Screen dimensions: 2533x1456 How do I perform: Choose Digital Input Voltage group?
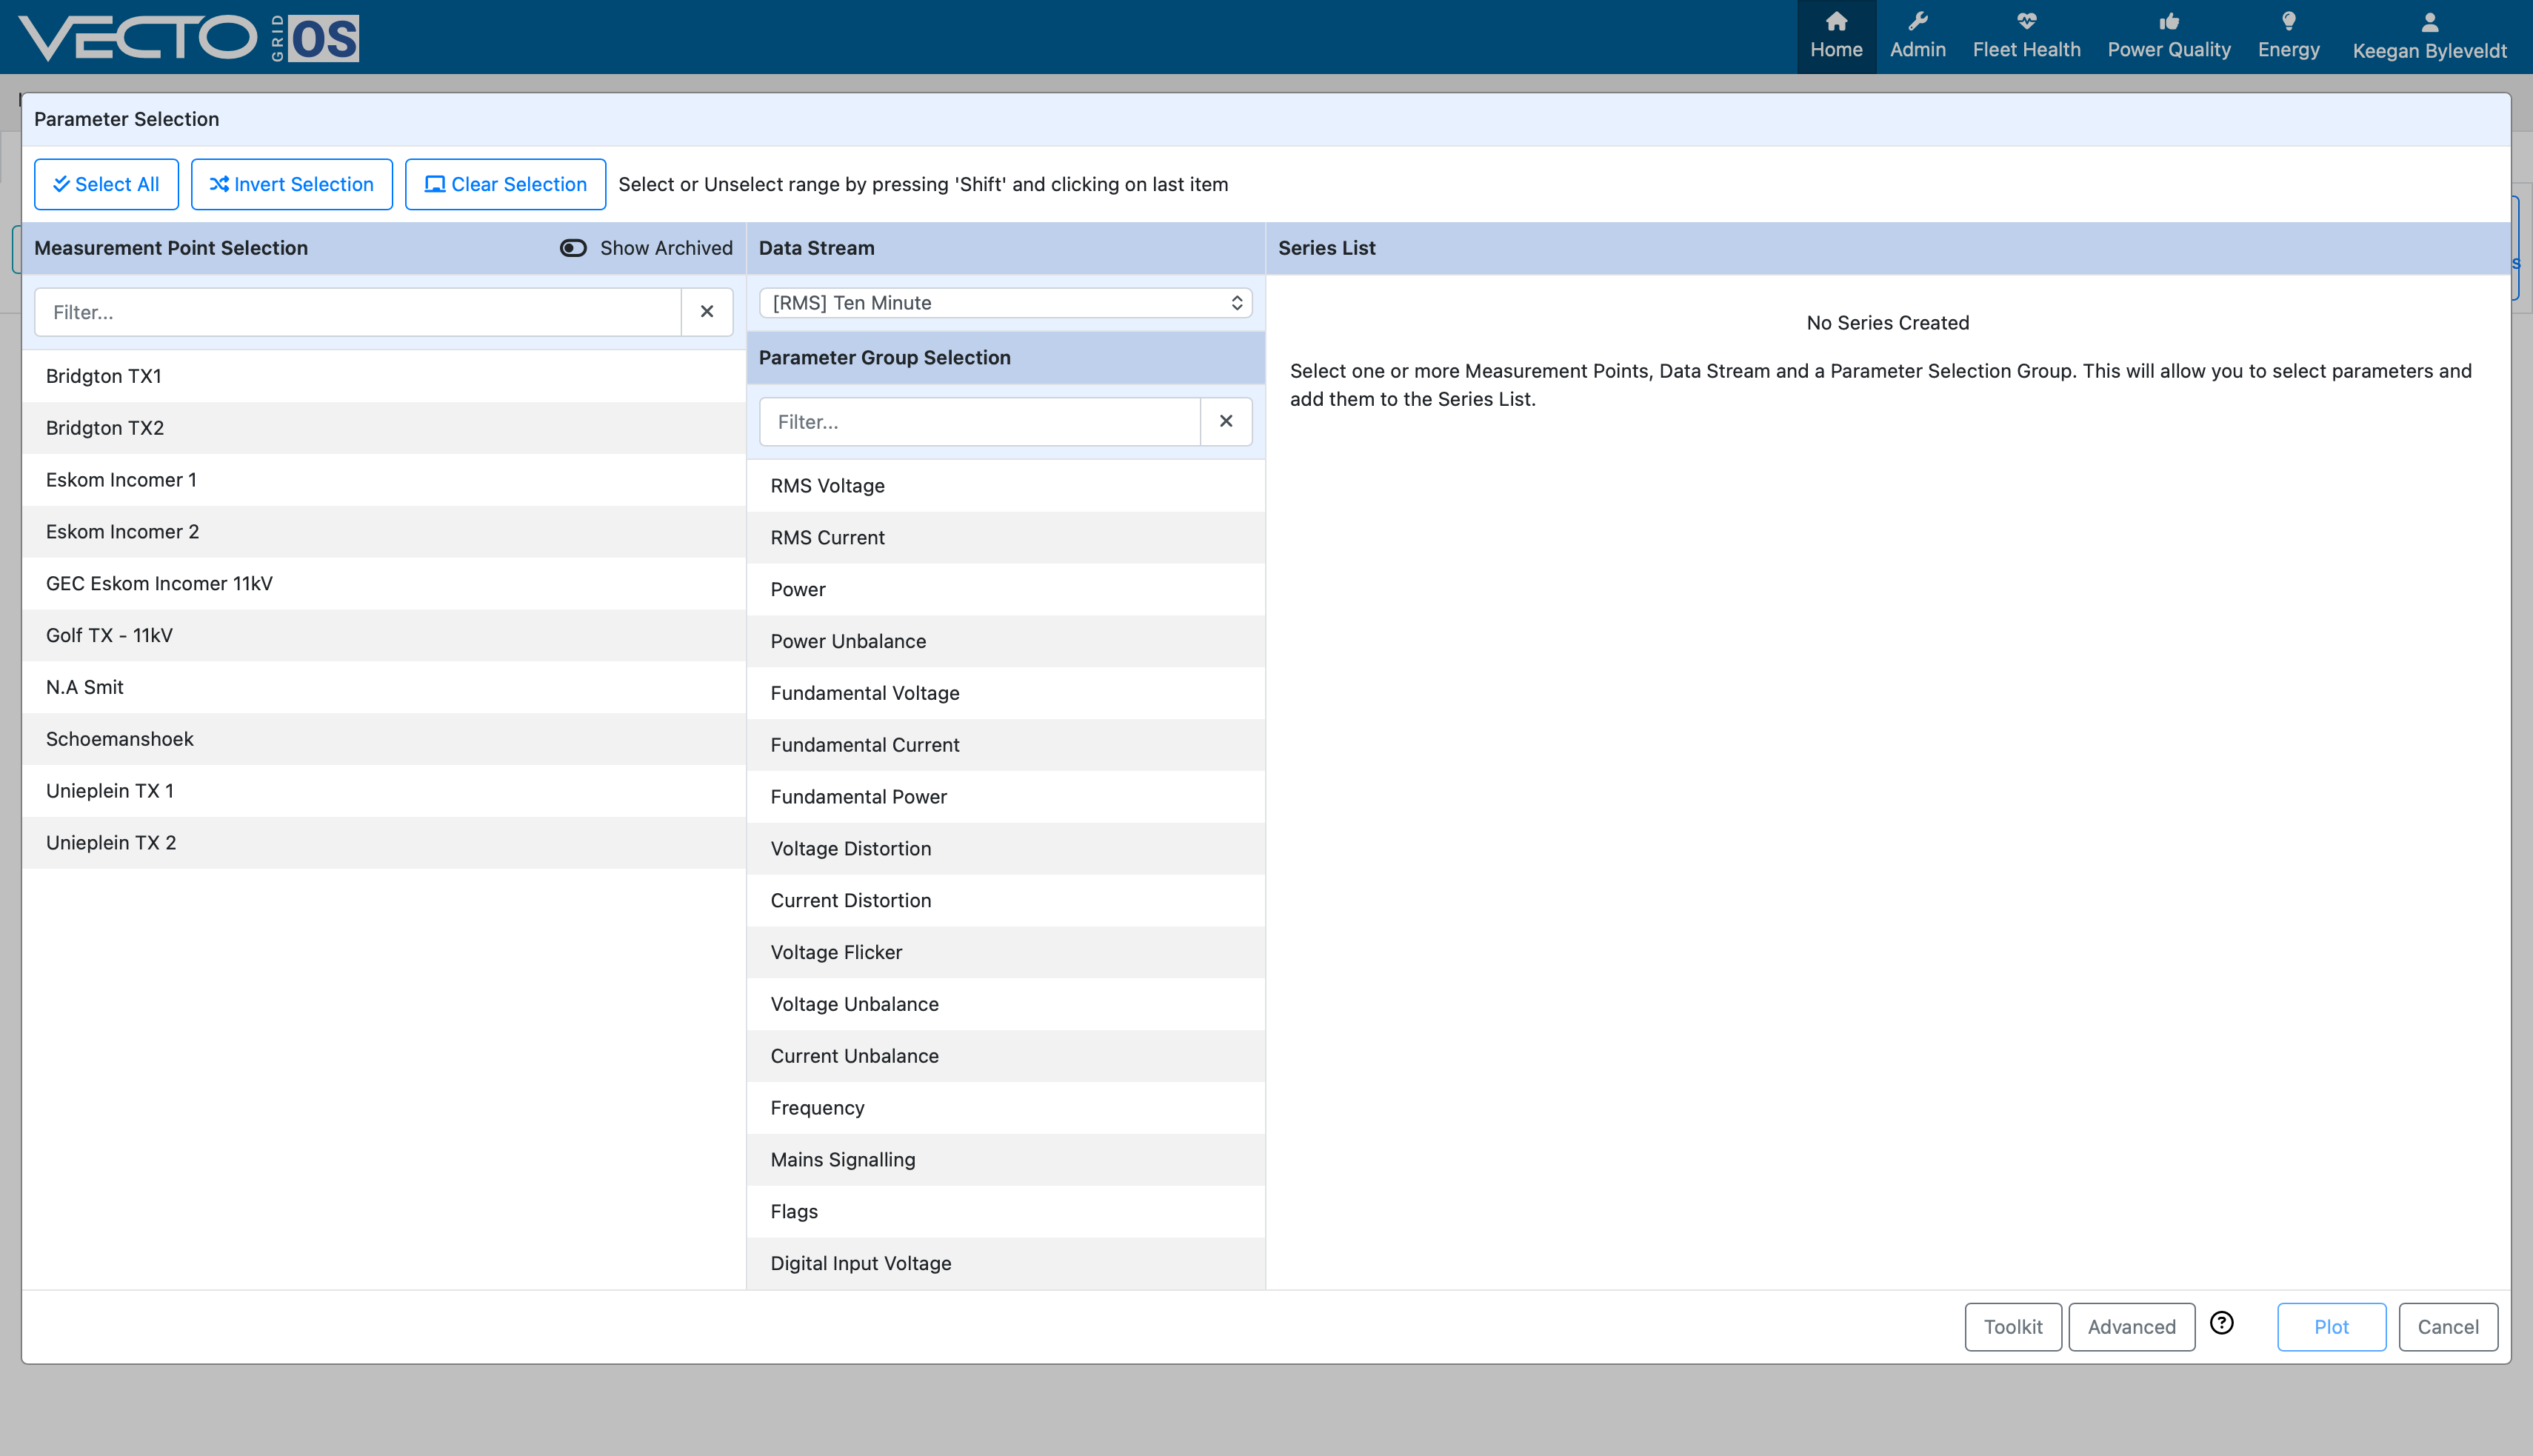1006,1264
